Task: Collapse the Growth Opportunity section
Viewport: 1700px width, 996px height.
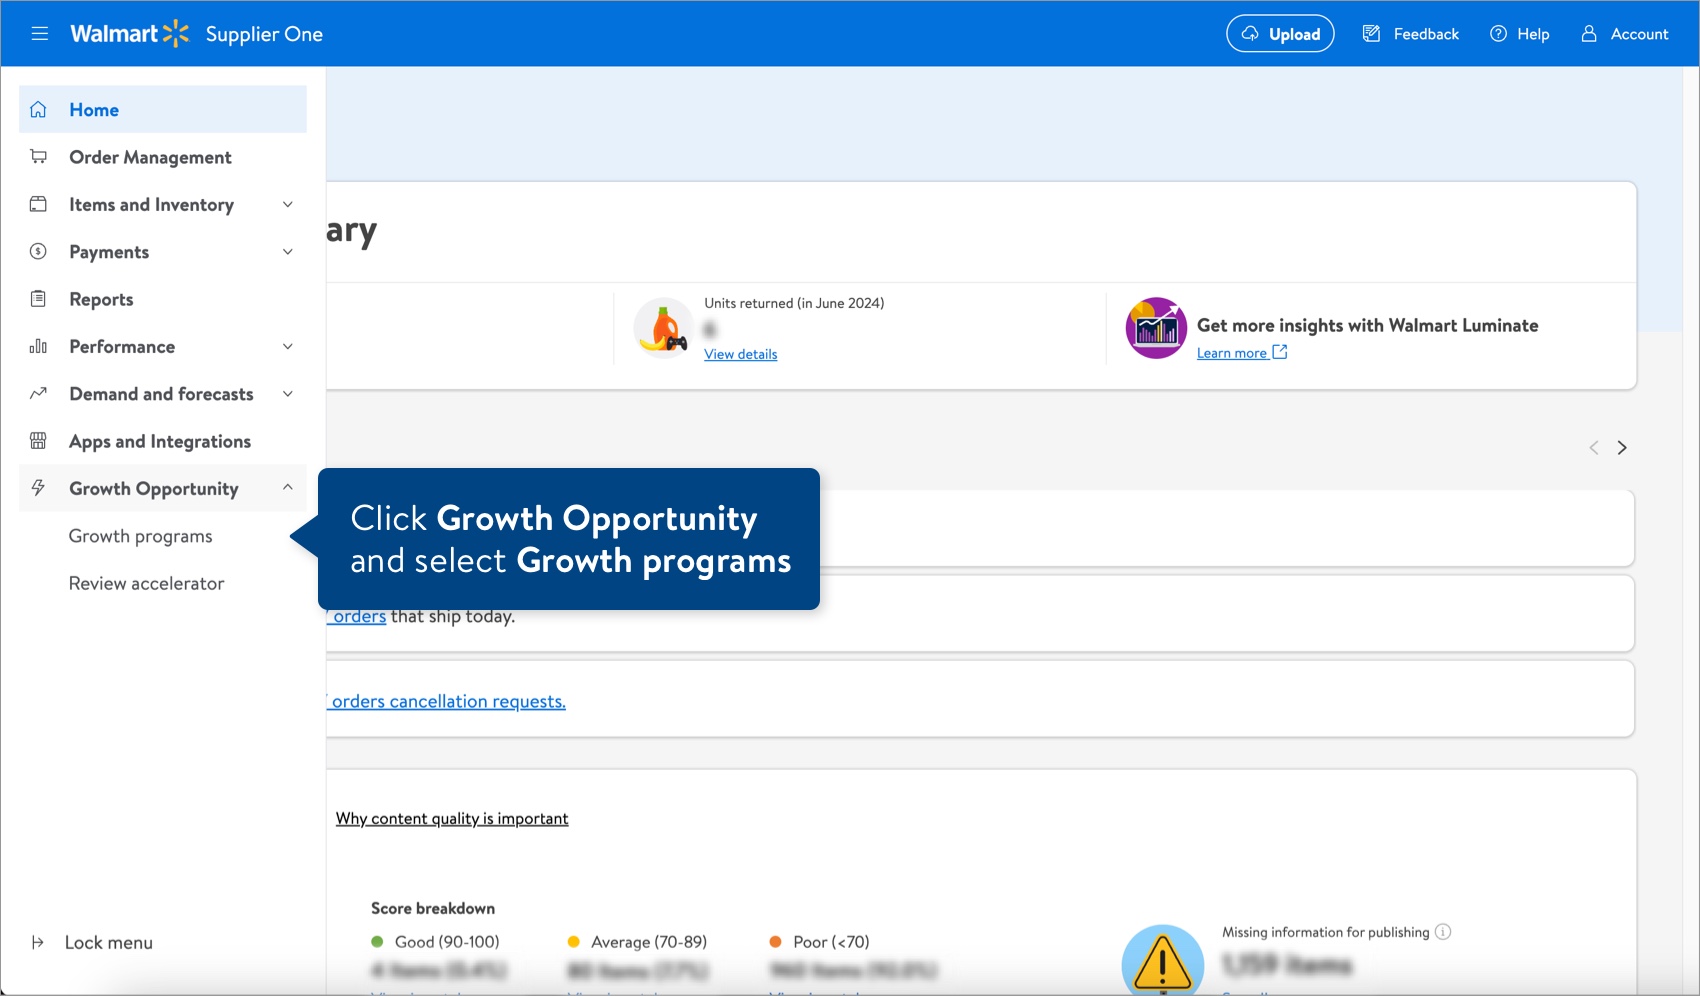Action: 287,488
